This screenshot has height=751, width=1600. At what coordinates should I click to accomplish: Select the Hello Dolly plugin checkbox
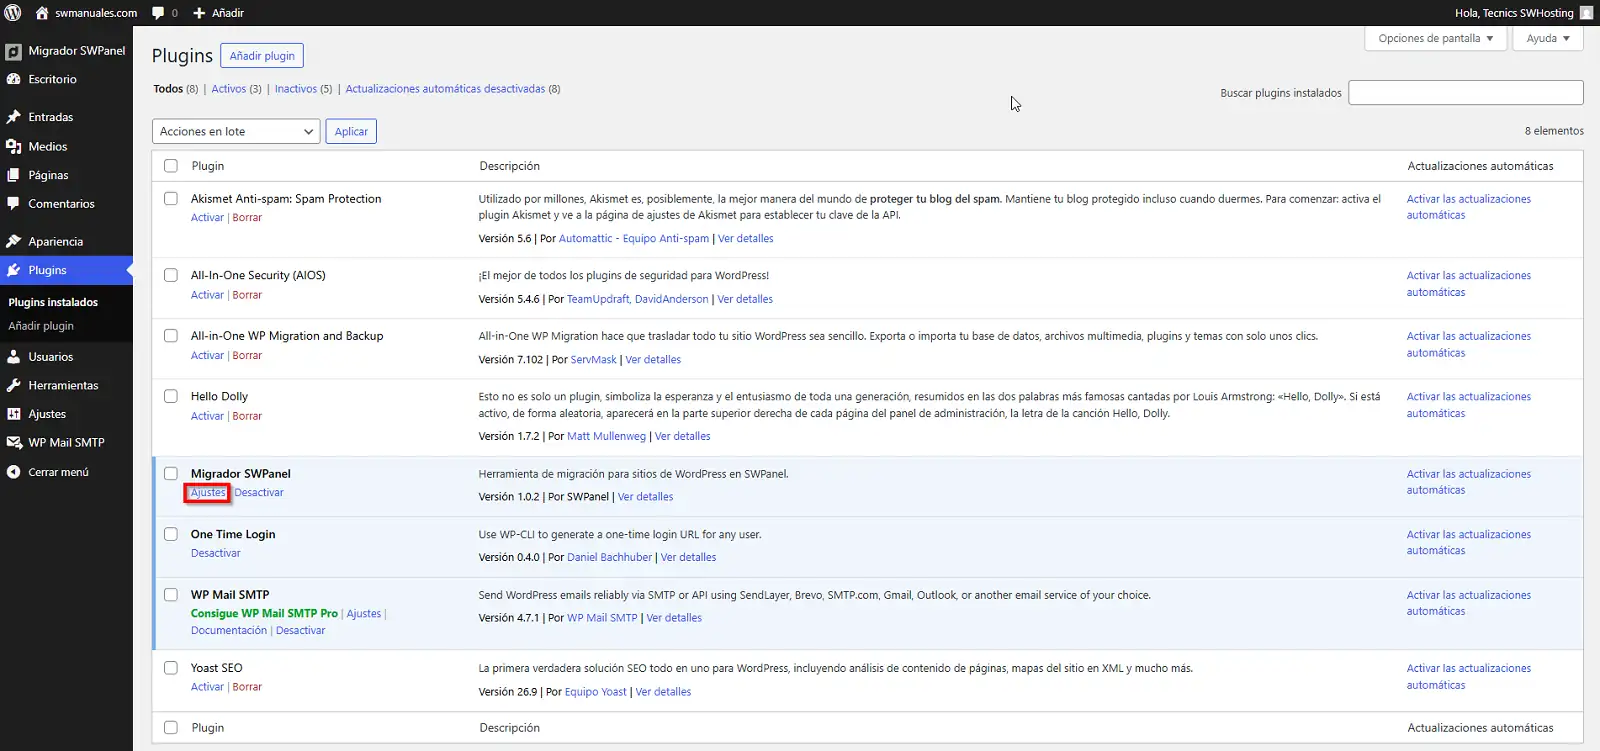click(171, 396)
